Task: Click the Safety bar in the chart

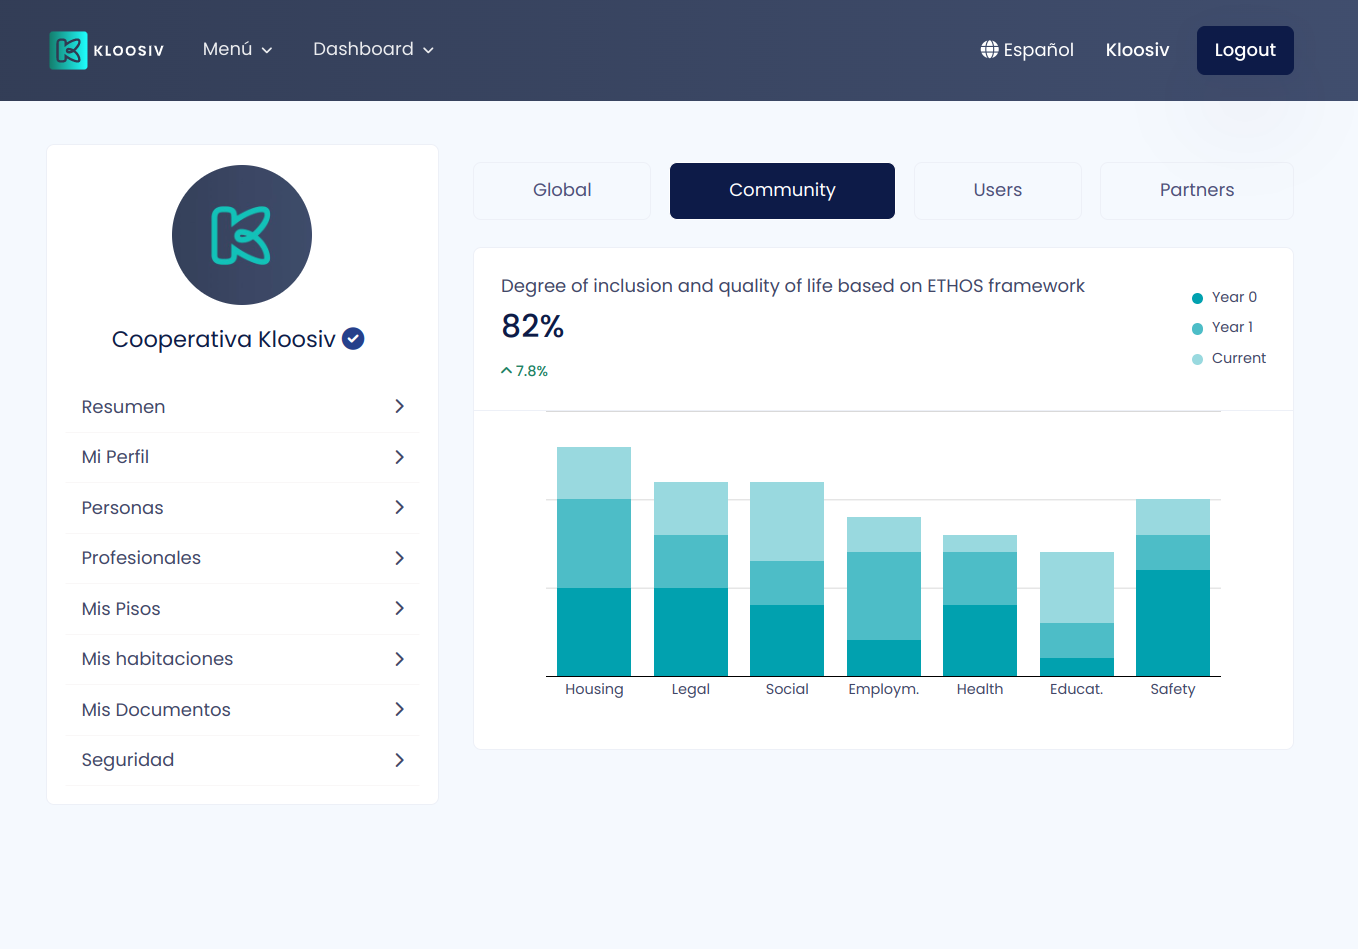Action: click(1173, 587)
